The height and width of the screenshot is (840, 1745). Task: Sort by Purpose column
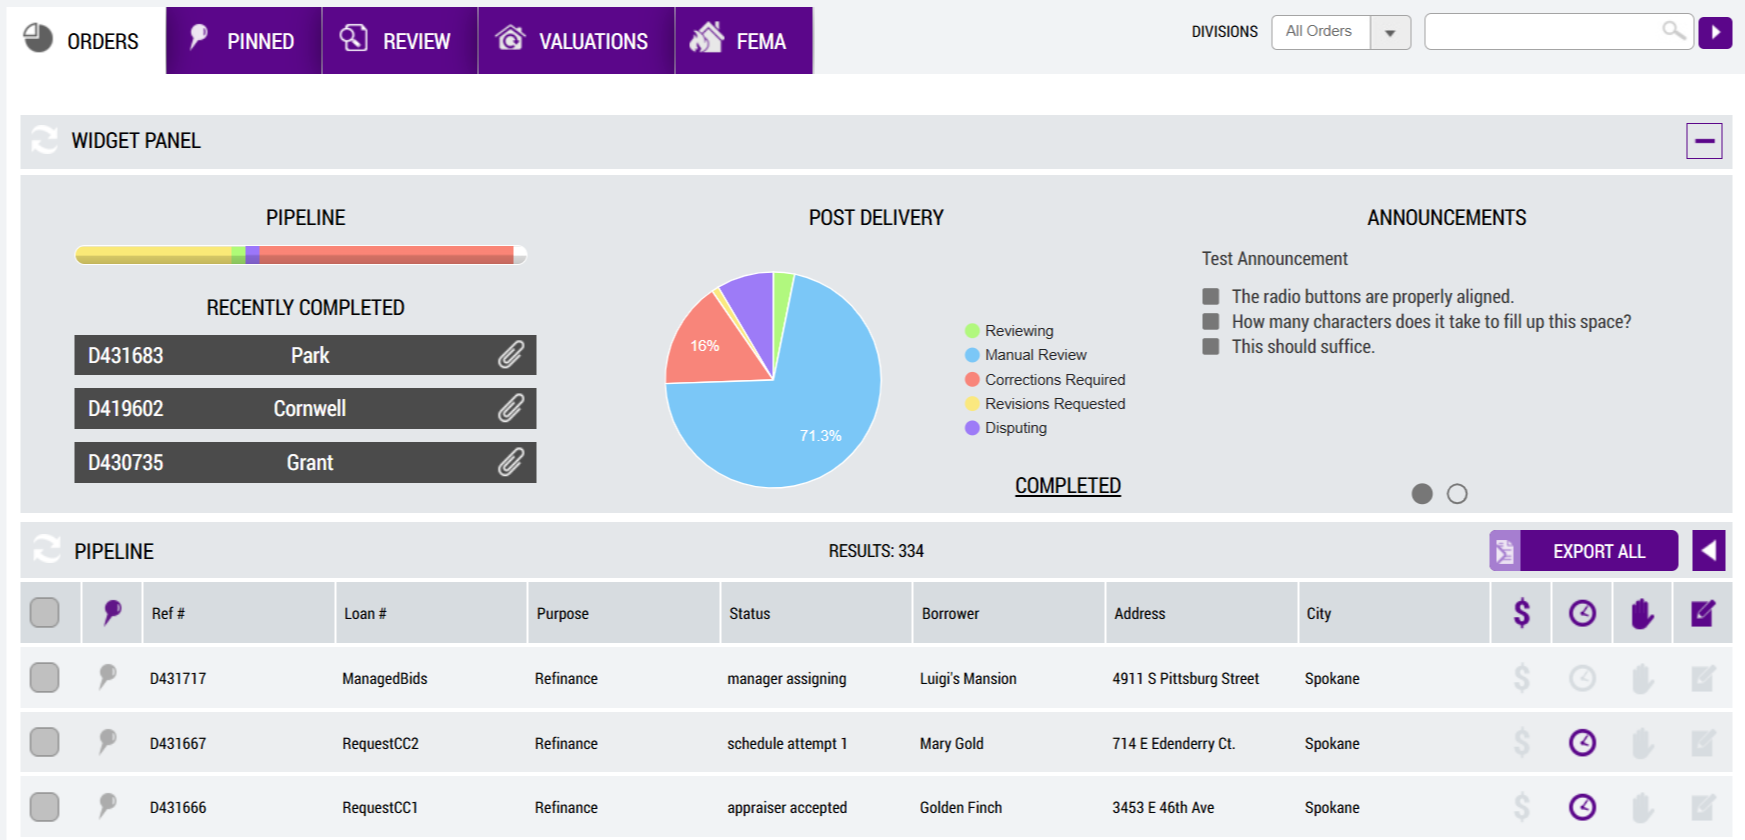(562, 613)
